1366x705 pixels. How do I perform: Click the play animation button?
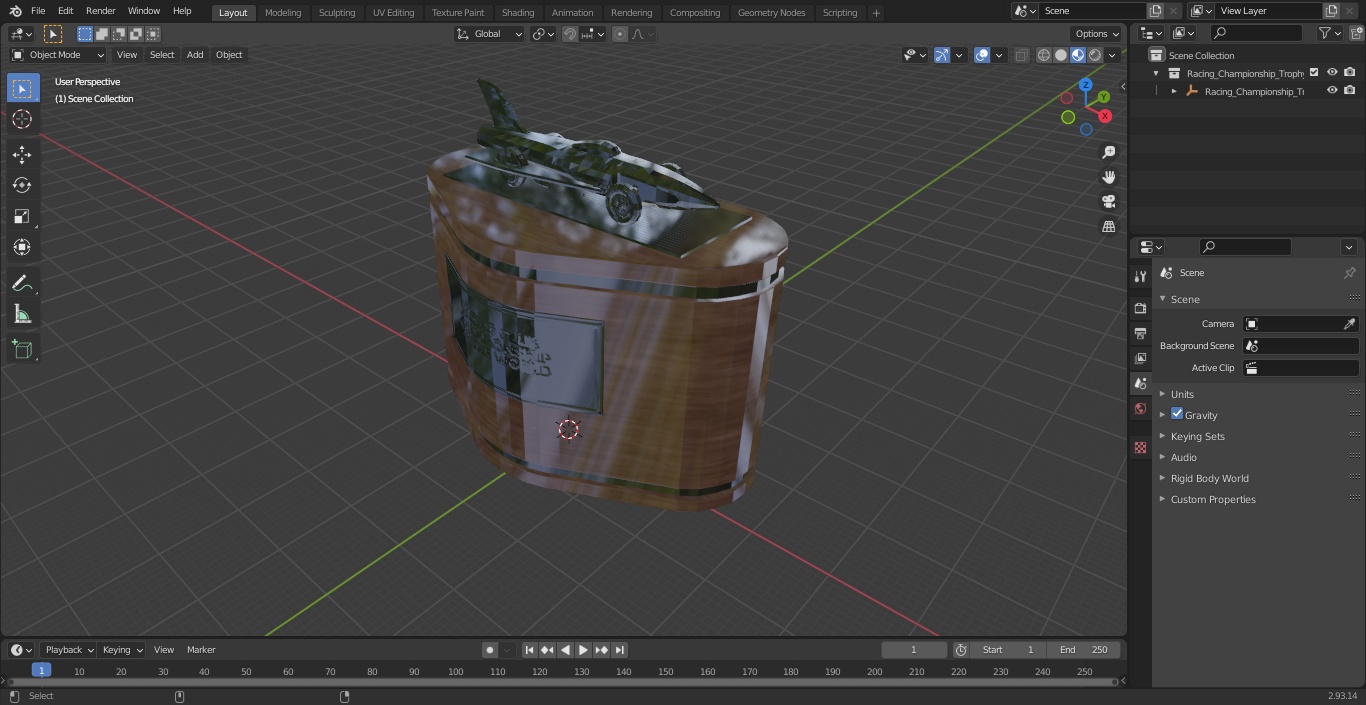tap(583, 650)
